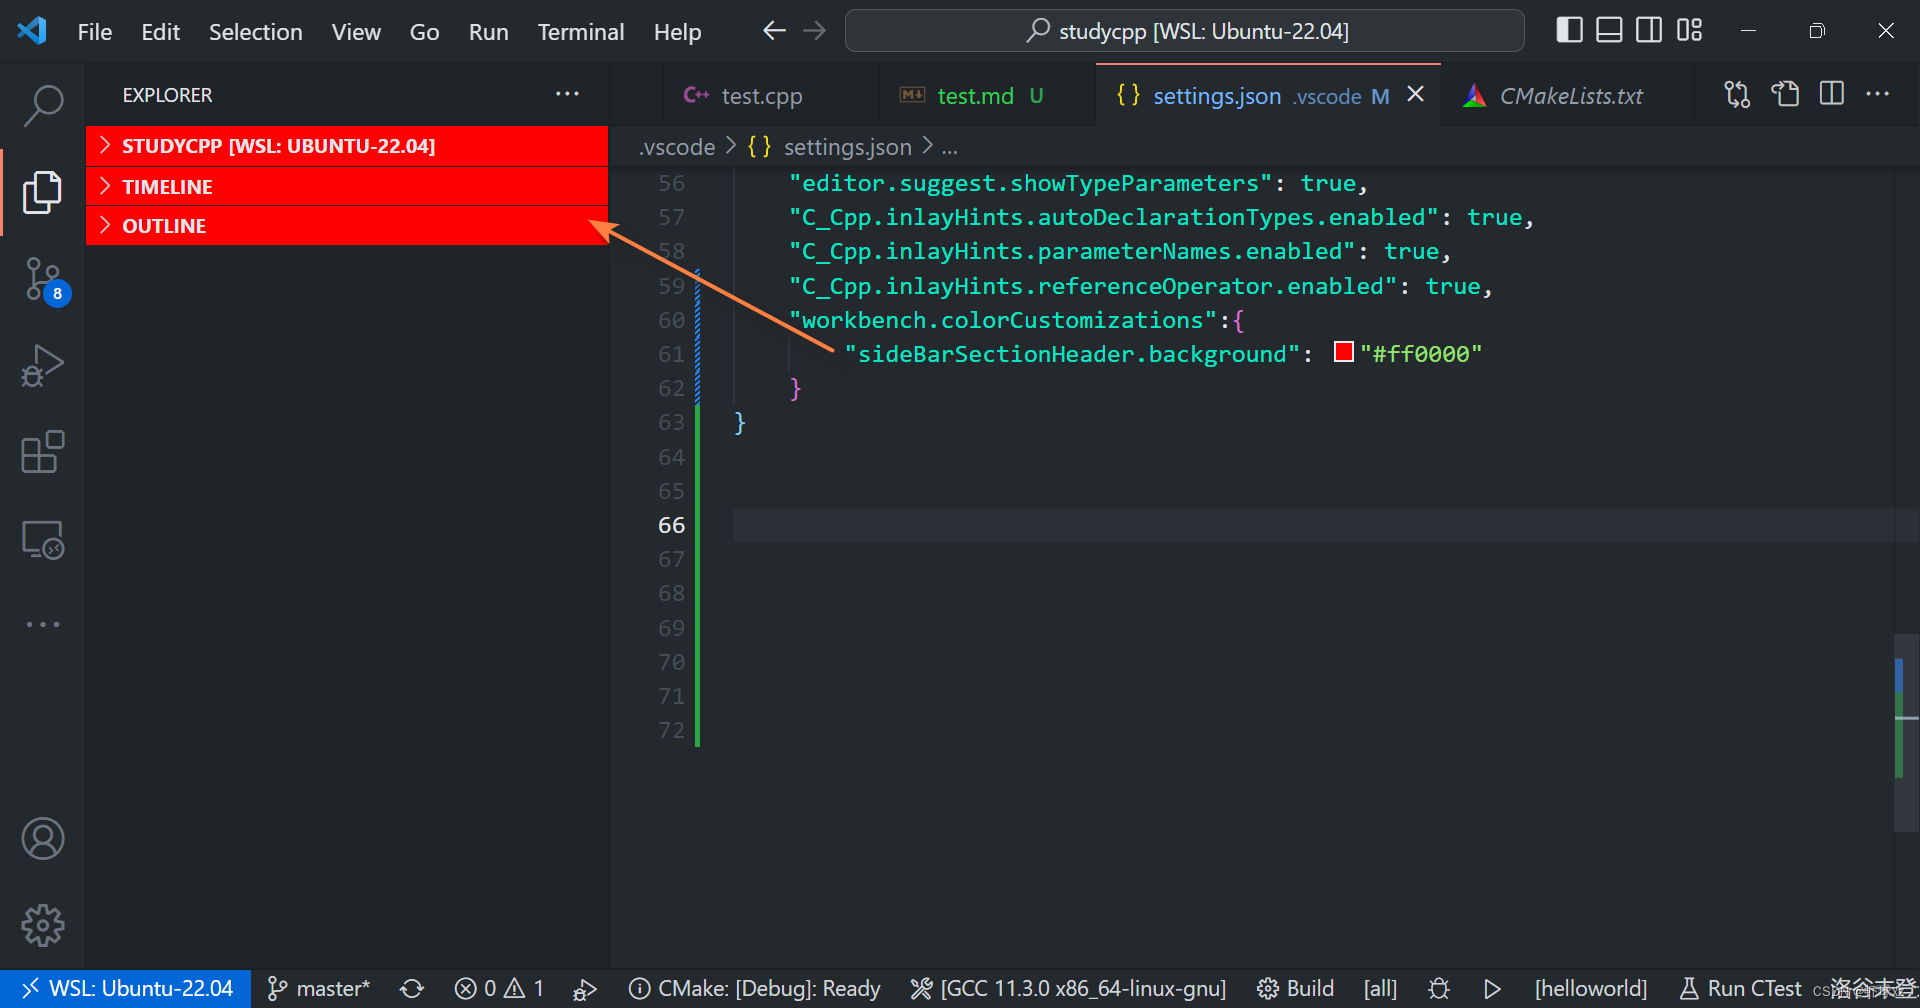1920x1008 pixels.
Task: Launch CMake debugger bug icon
Action: tap(1439, 989)
